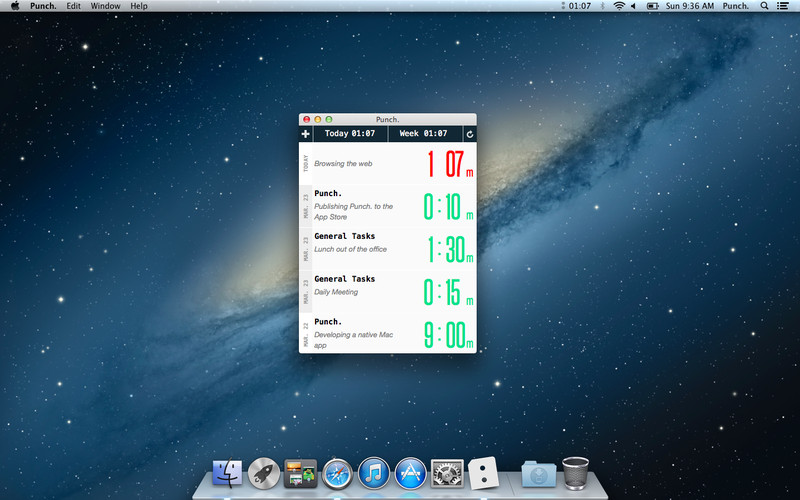This screenshot has width=800, height=500.
Task: Open the Apple menu
Action: coord(15,6)
